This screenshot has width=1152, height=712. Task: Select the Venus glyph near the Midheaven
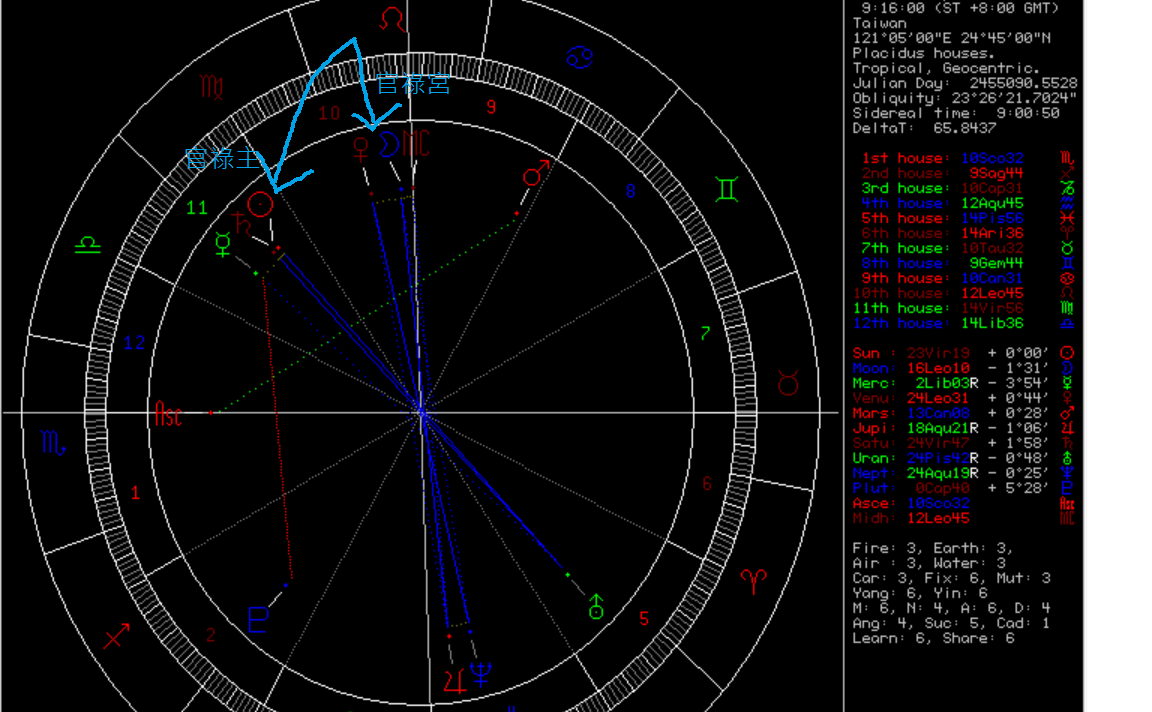point(360,146)
